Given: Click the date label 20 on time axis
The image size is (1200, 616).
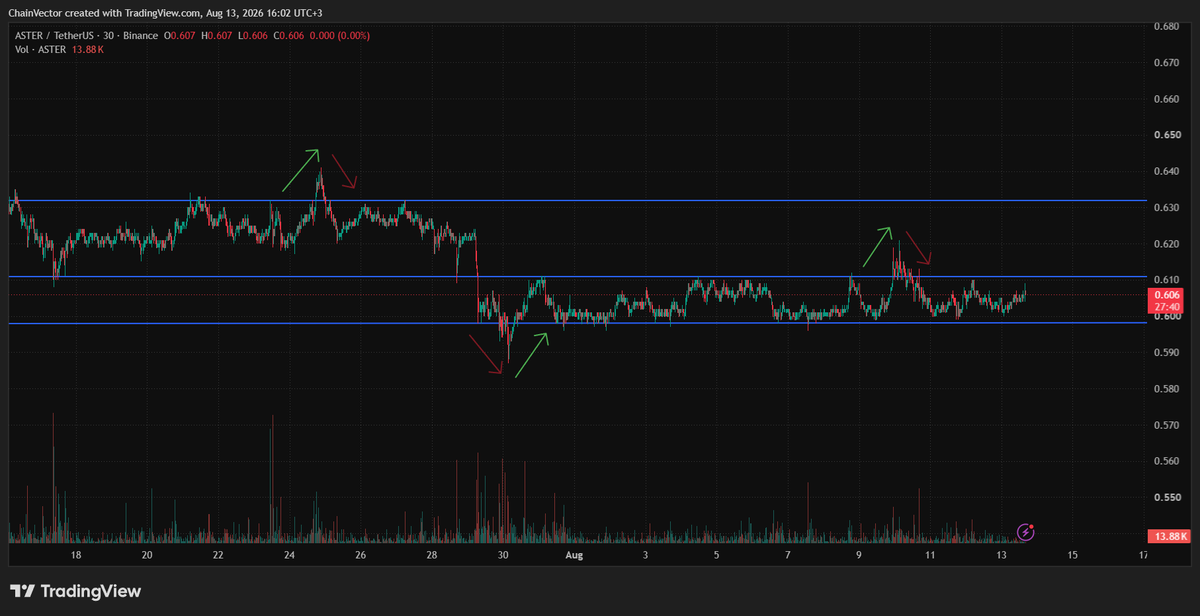Looking at the screenshot, I should (147, 554).
